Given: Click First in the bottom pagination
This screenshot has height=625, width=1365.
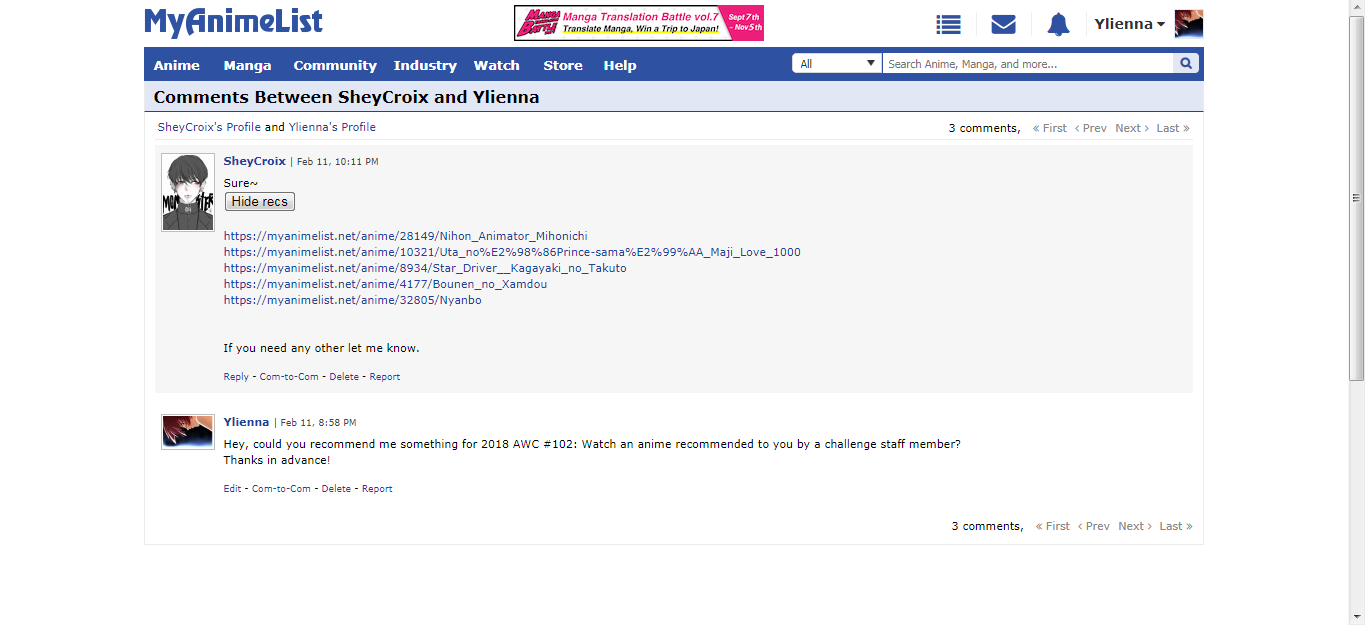Looking at the screenshot, I should point(1053,526).
